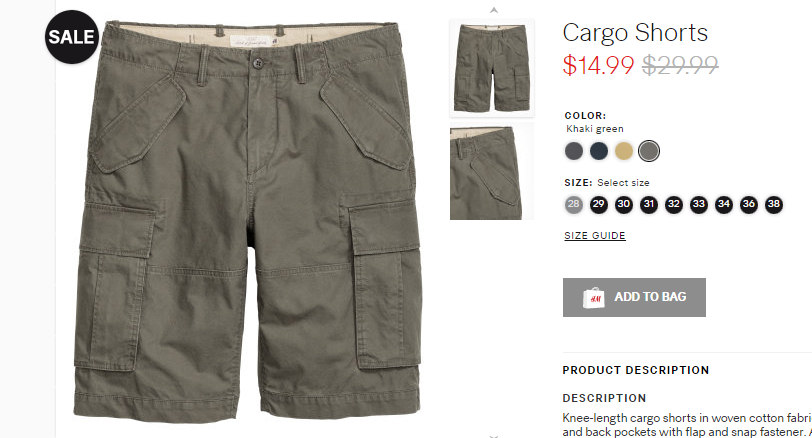Show previous thumbnails with up arrow
Viewport: 812px width, 438px height.
pyautogui.click(x=494, y=10)
